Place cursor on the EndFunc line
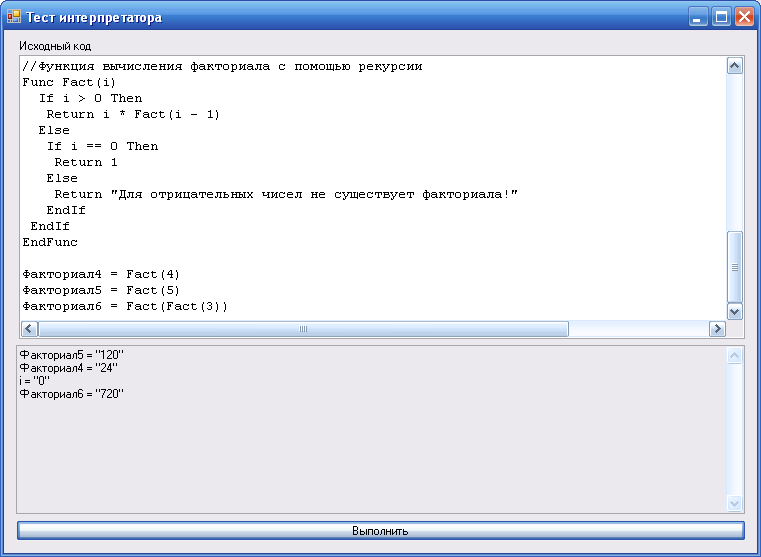 [x=50, y=242]
